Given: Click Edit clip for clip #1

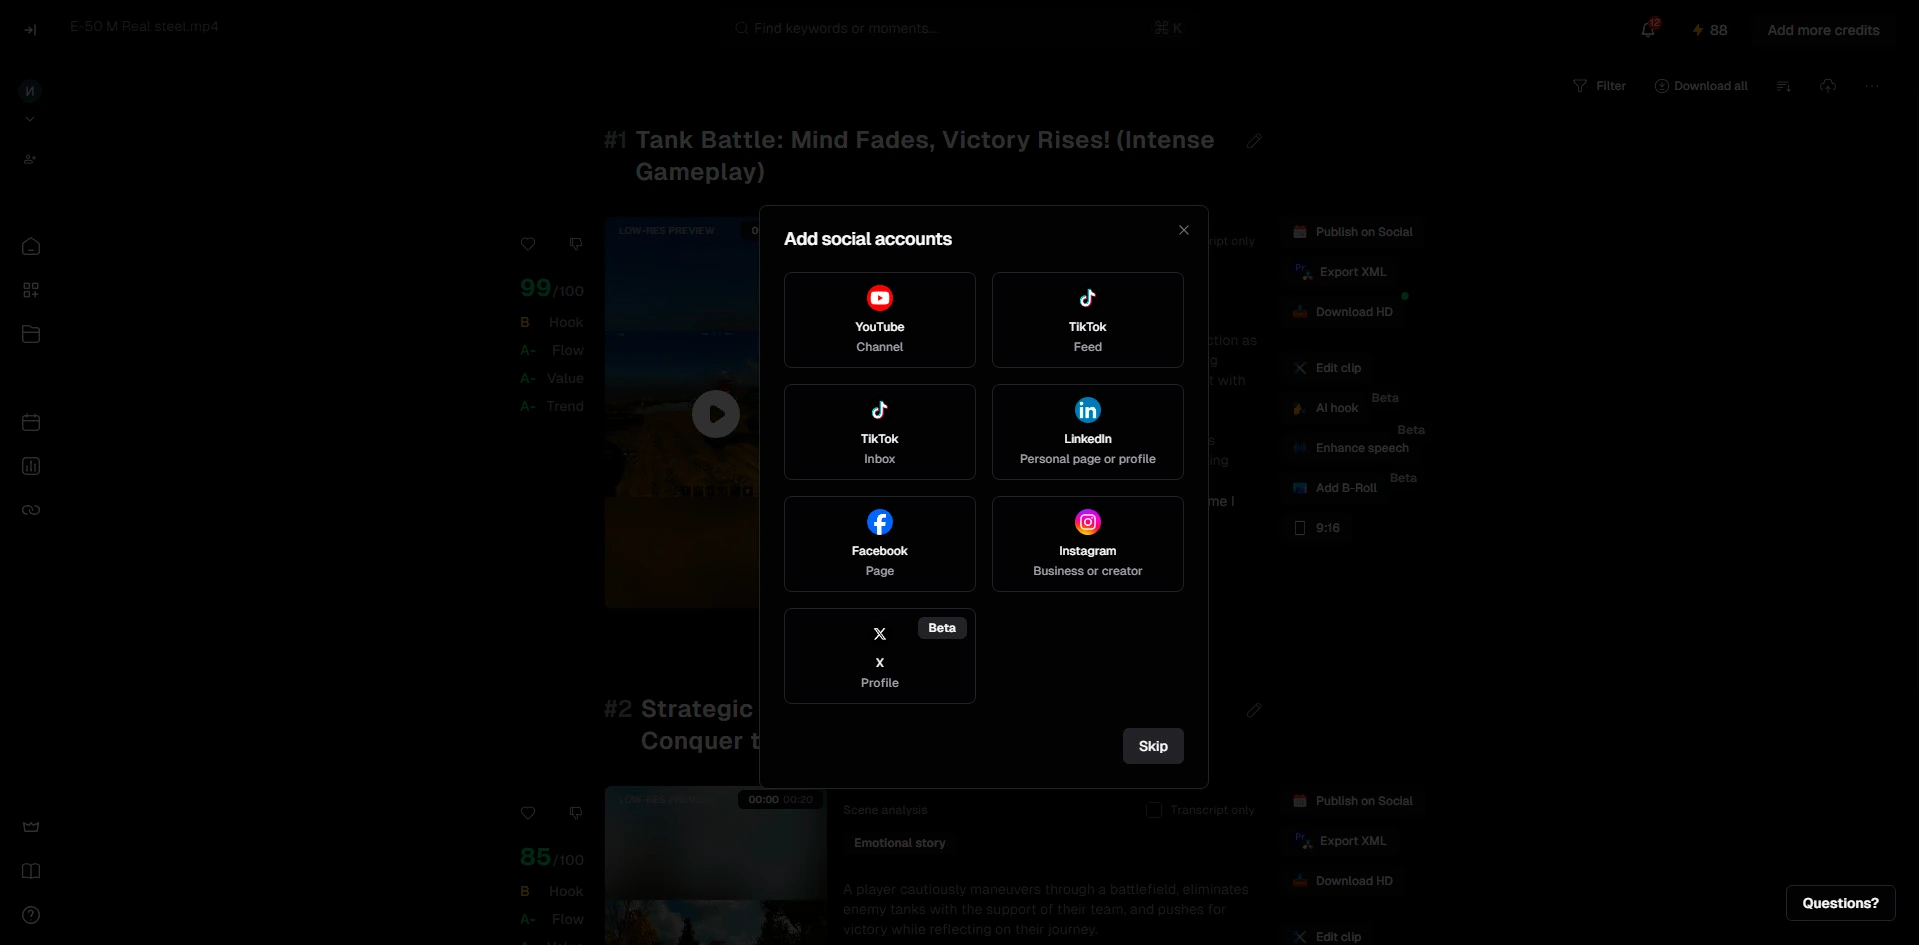Looking at the screenshot, I should click(x=1328, y=368).
